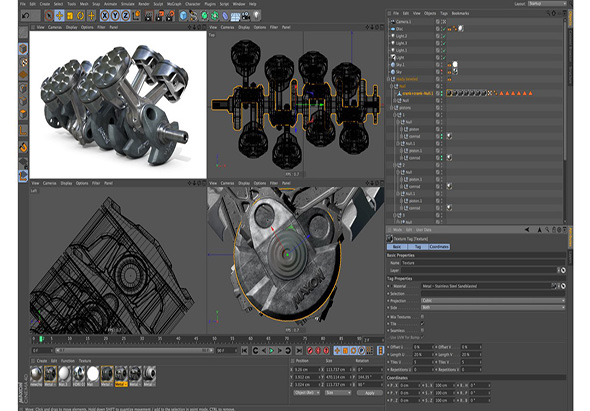
Task: Open the Edit Render Settings icon
Action: pyautogui.click(x=170, y=15)
